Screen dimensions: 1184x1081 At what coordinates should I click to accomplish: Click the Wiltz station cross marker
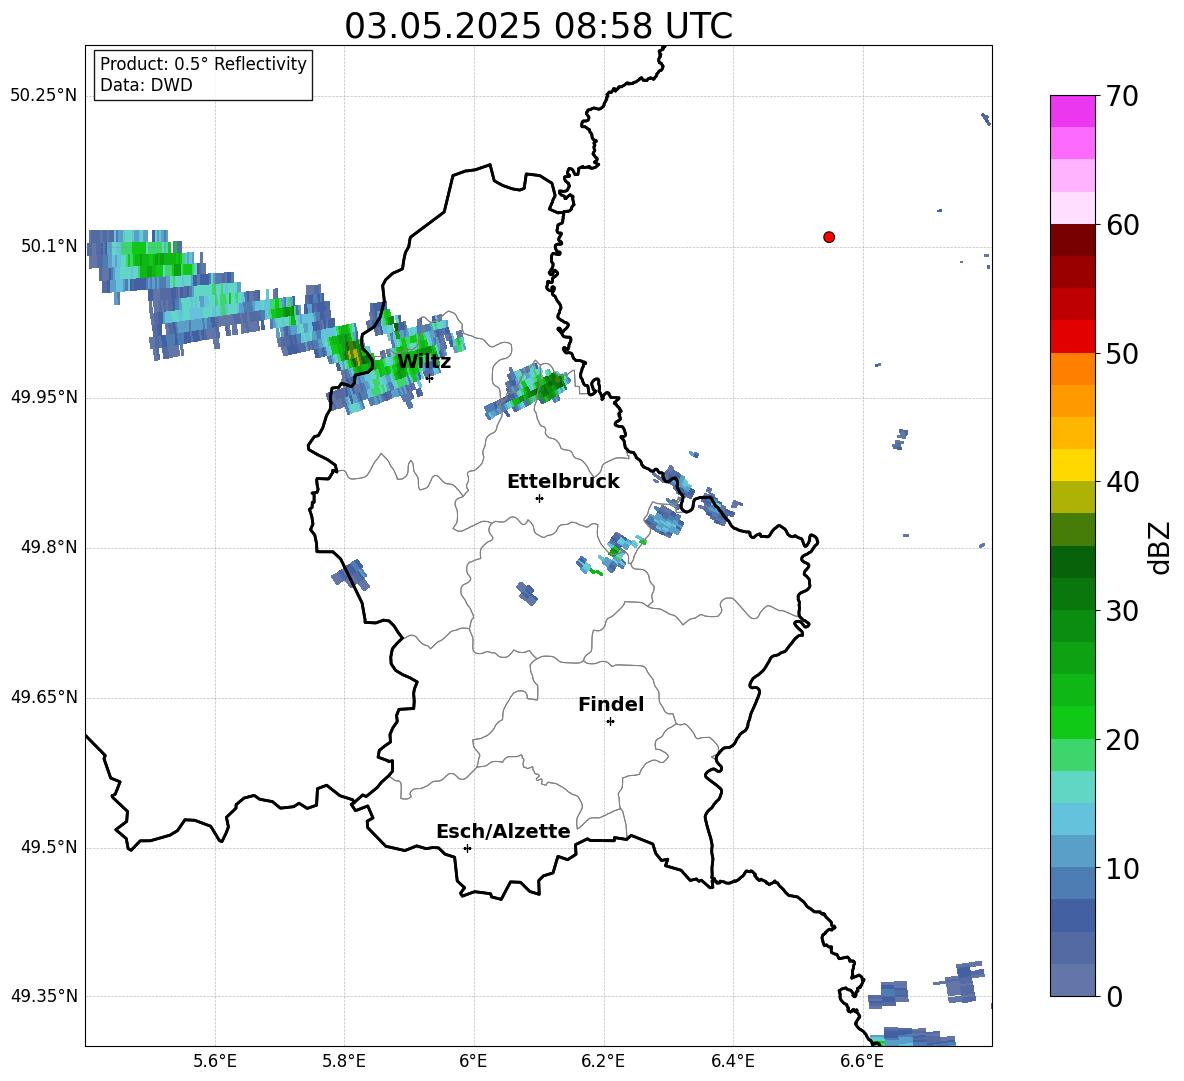click(x=429, y=377)
